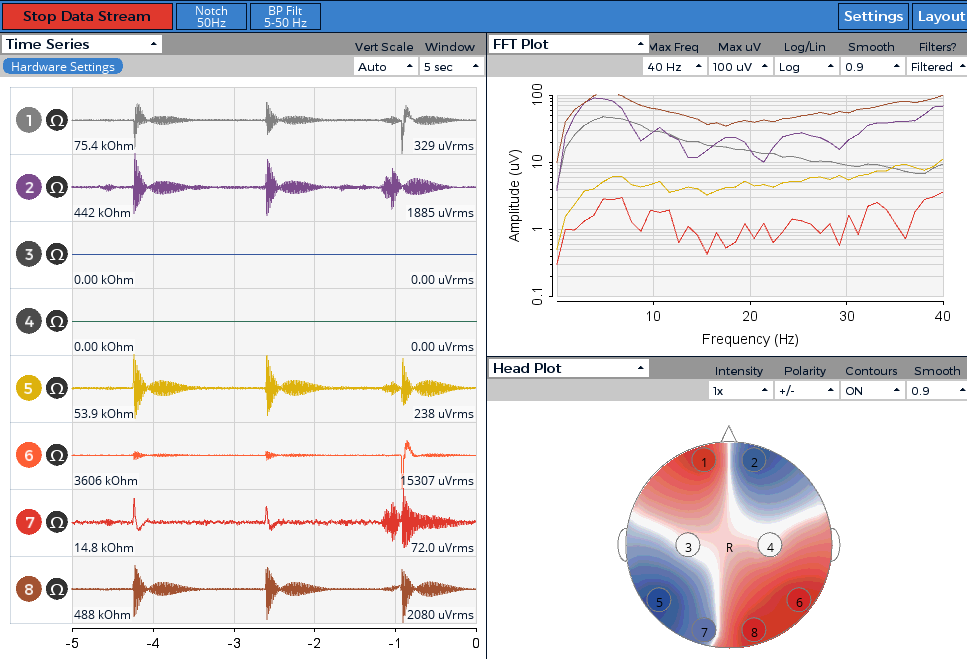Click electrode 3 on head plot
This screenshot has height=659, width=967.
pyautogui.click(x=688, y=546)
